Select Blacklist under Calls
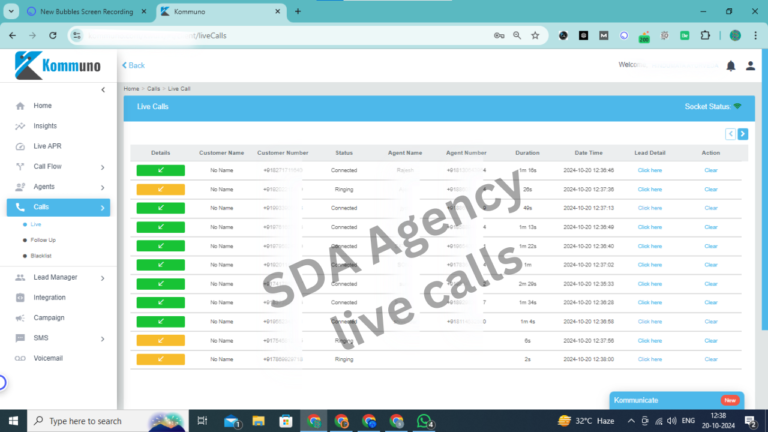Image resolution: width=768 pixels, height=432 pixels. coord(41,256)
